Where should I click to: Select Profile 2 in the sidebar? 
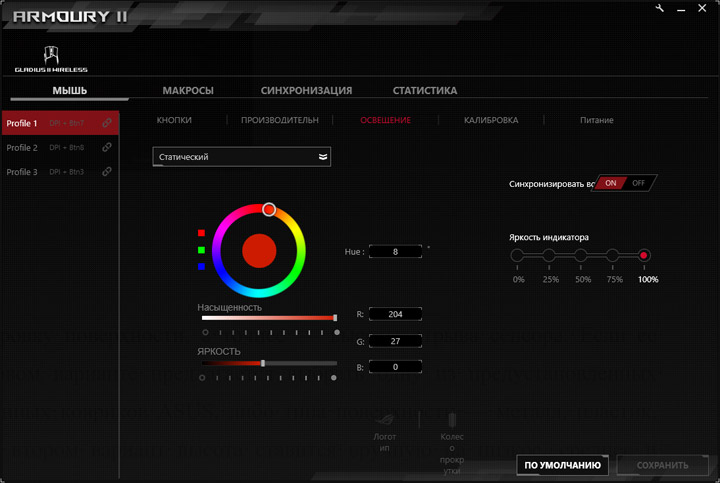tap(60, 147)
